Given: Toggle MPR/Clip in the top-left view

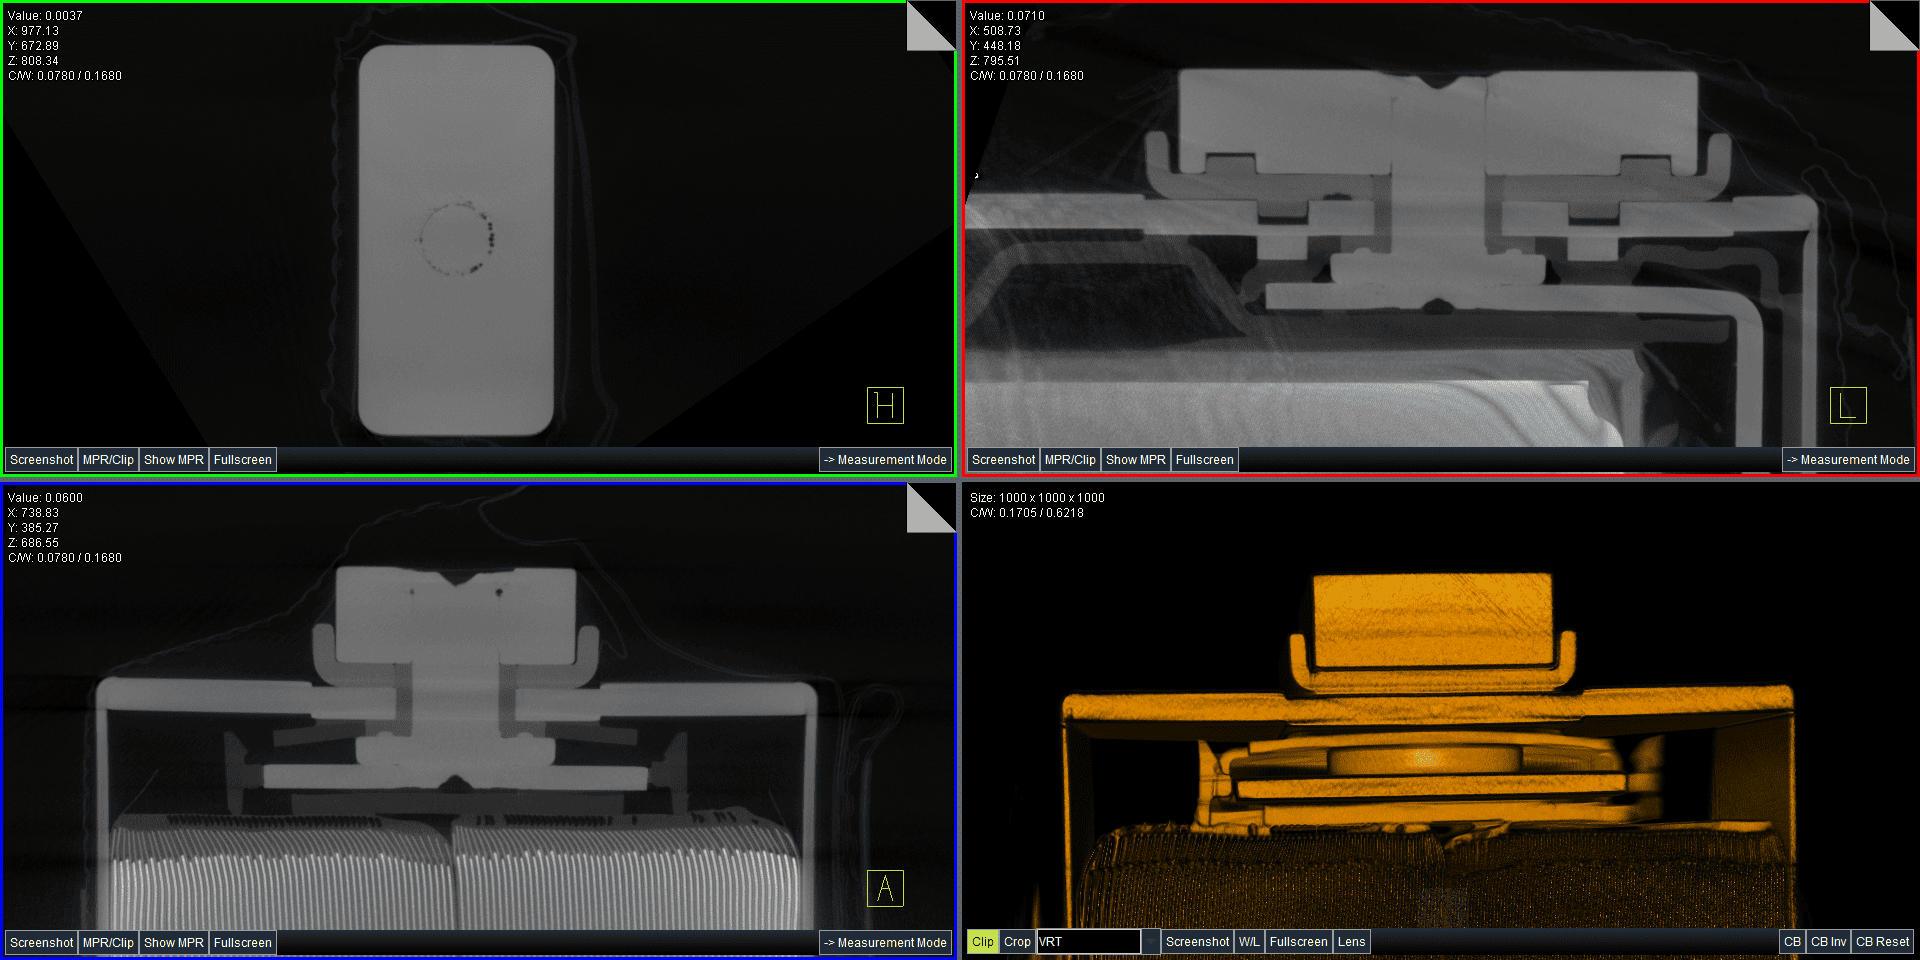Looking at the screenshot, I should 108,460.
